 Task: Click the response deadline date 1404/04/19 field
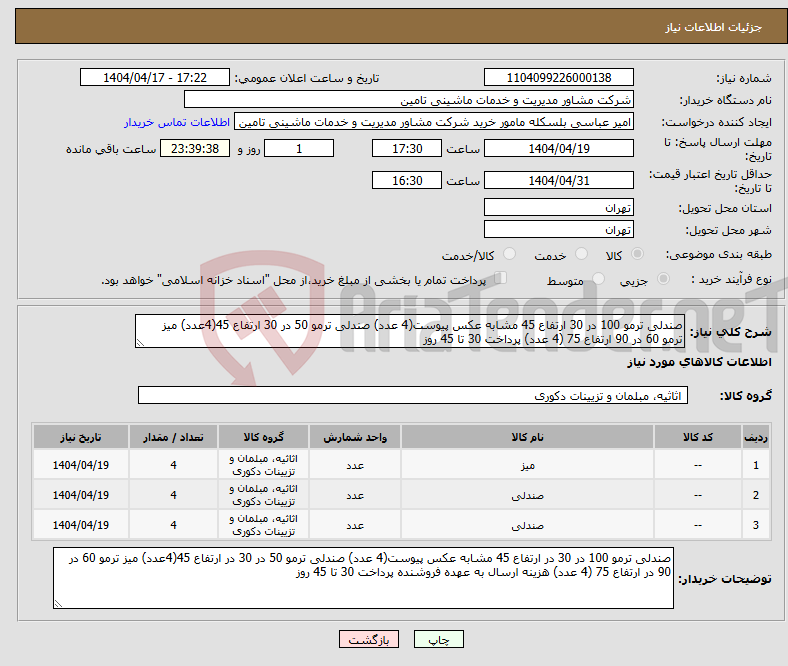click(x=558, y=148)
